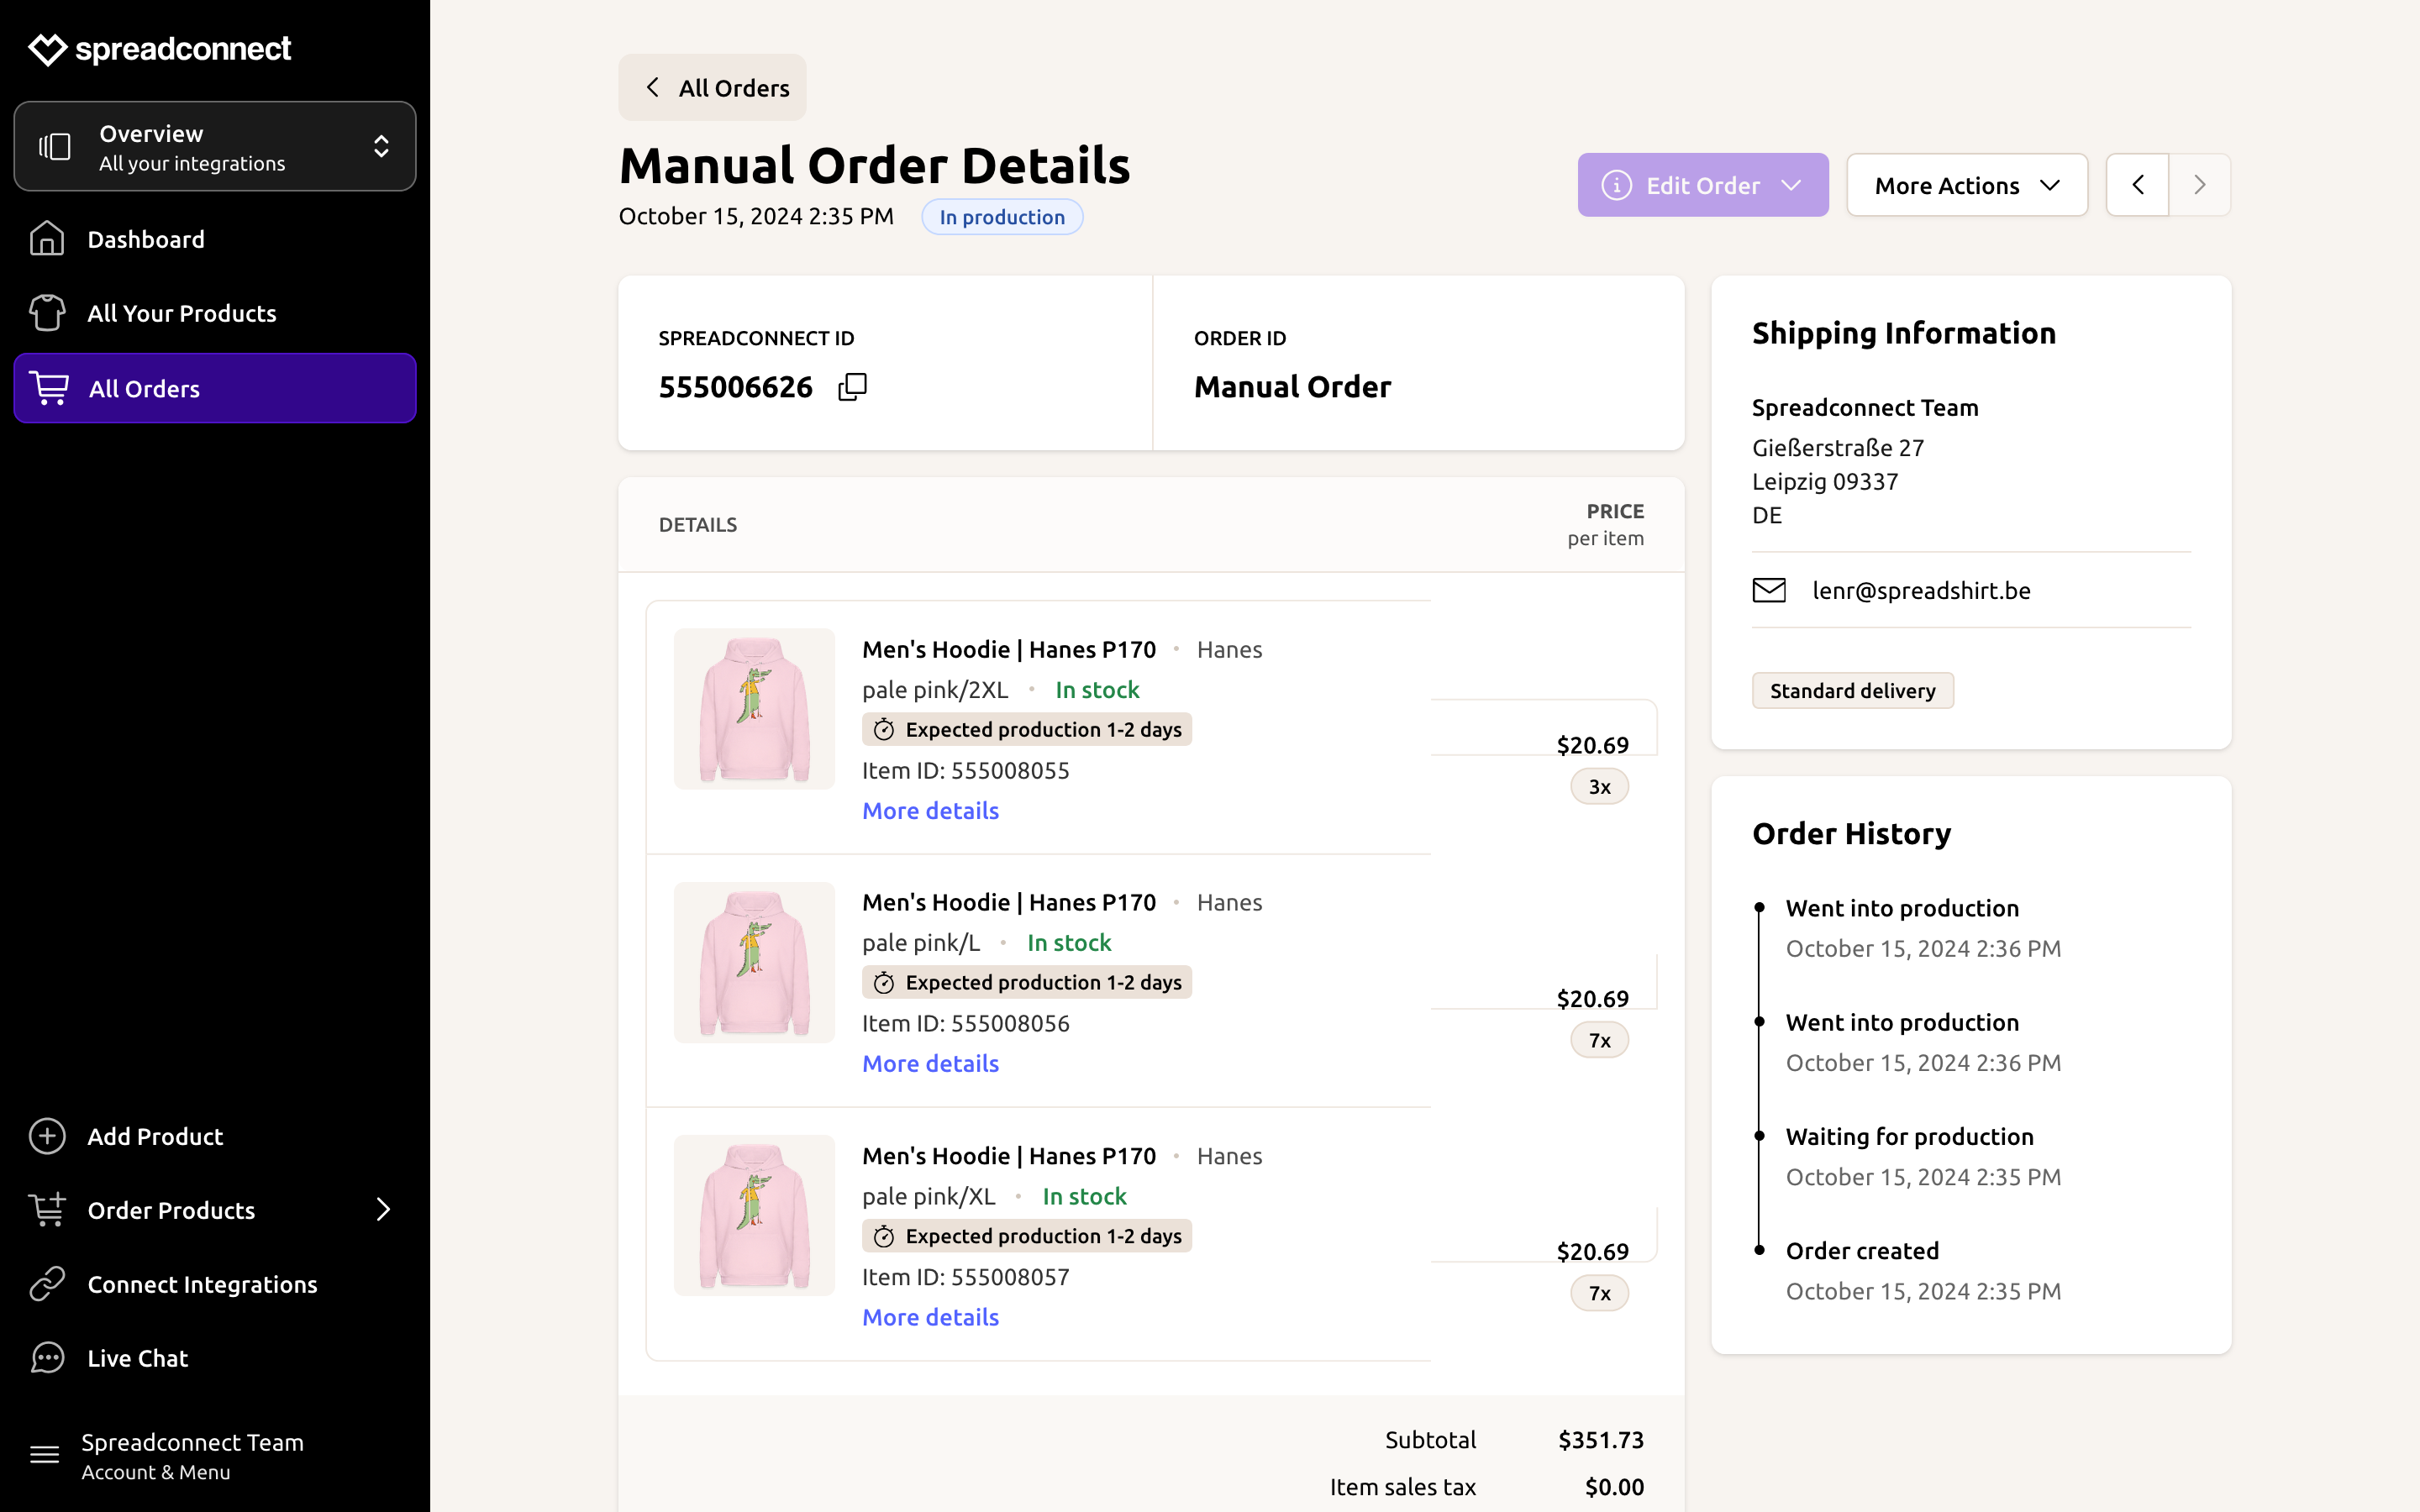Click the hamburger menu icon
Viewport: 2420px width, 1512px height.
[x=45, y=1455]
